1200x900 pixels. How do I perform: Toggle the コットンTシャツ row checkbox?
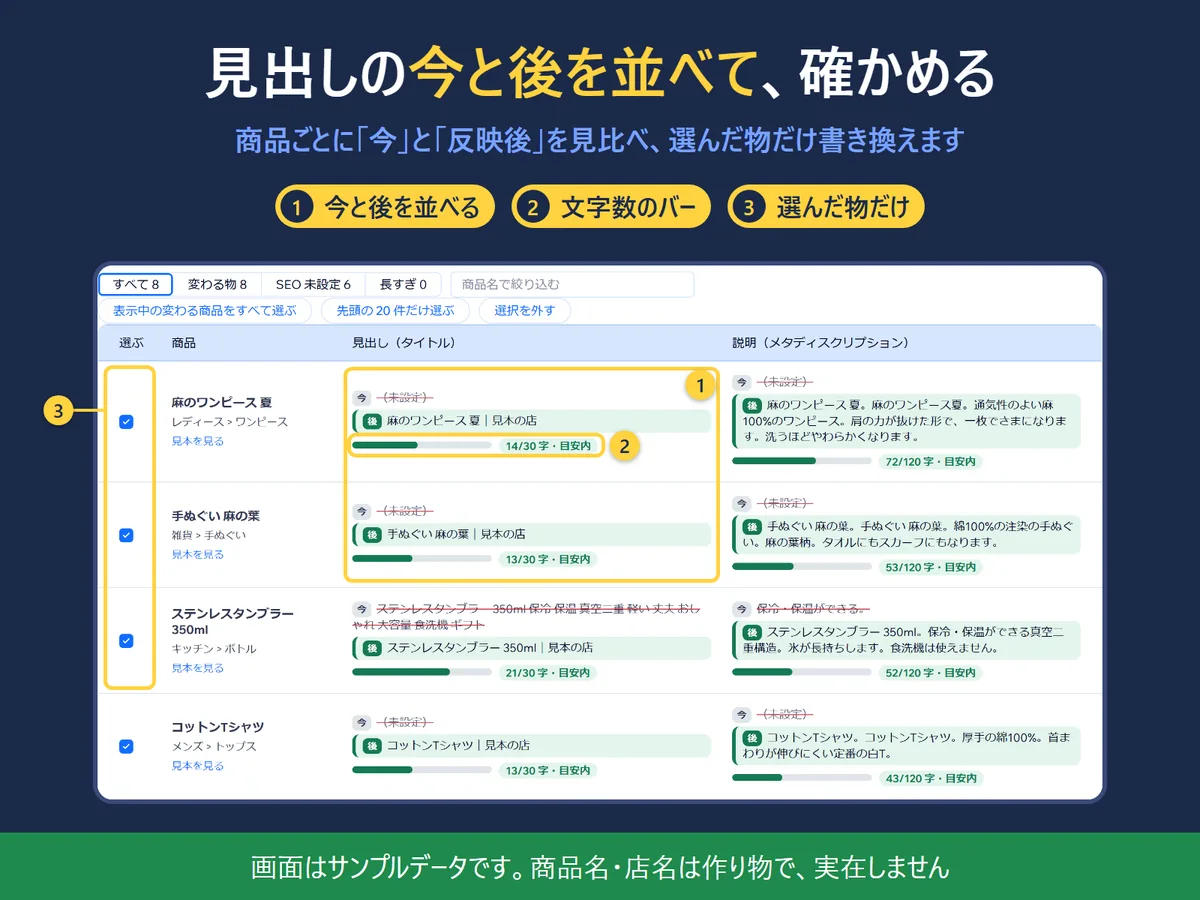pos(126,746)
